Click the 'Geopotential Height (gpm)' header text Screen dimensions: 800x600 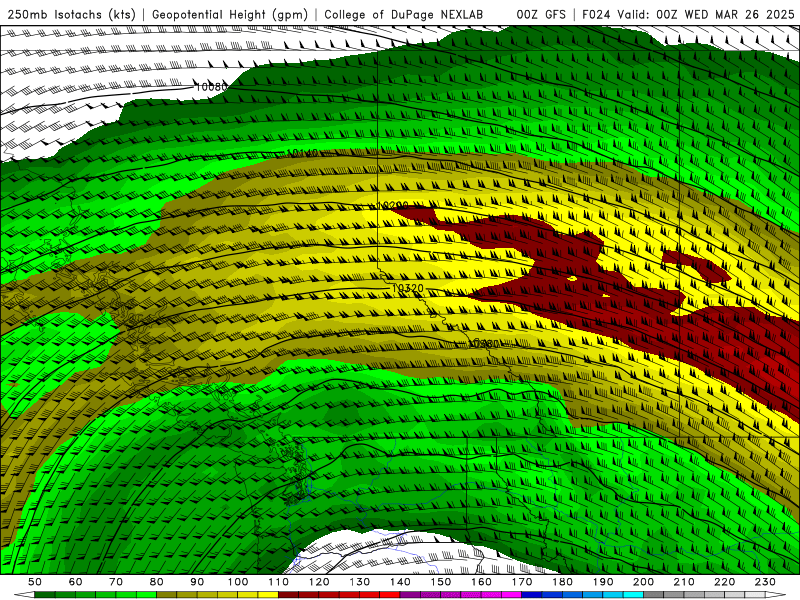coord(230,15)
